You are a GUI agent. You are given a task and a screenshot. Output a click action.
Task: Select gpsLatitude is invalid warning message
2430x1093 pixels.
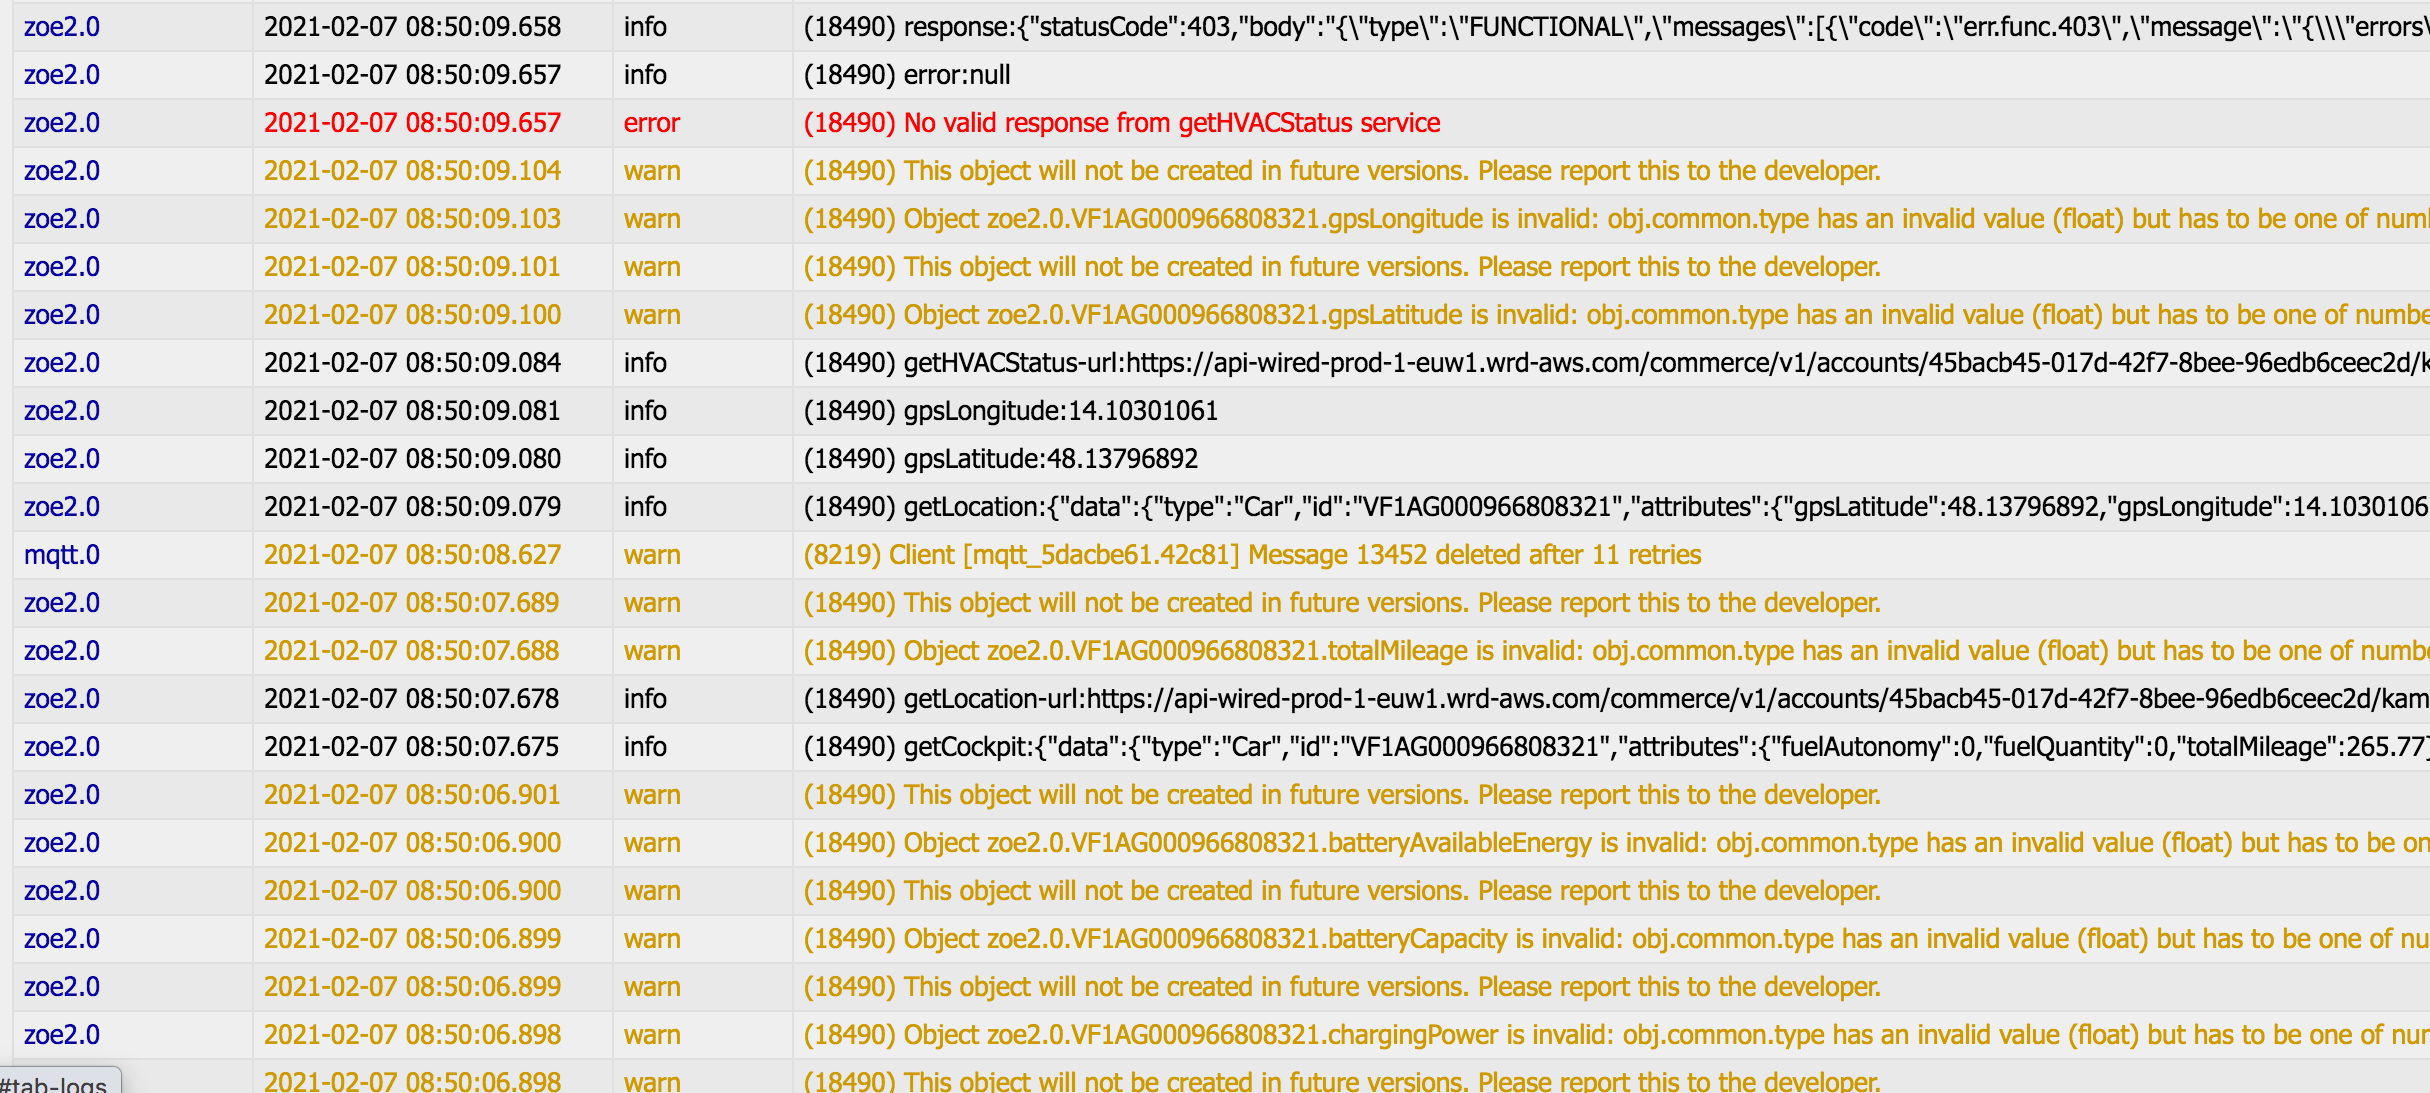coord(1616,315)
